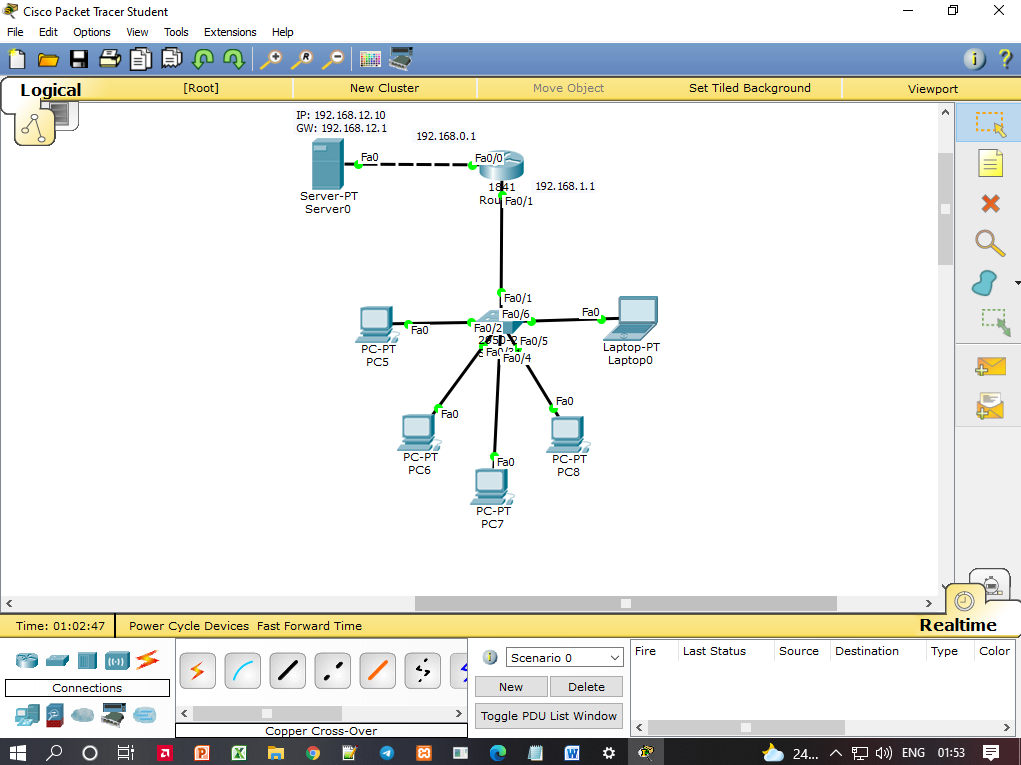The image size is (1021, 765).
Task: Select the Switches device category
Action: [57, 660]
